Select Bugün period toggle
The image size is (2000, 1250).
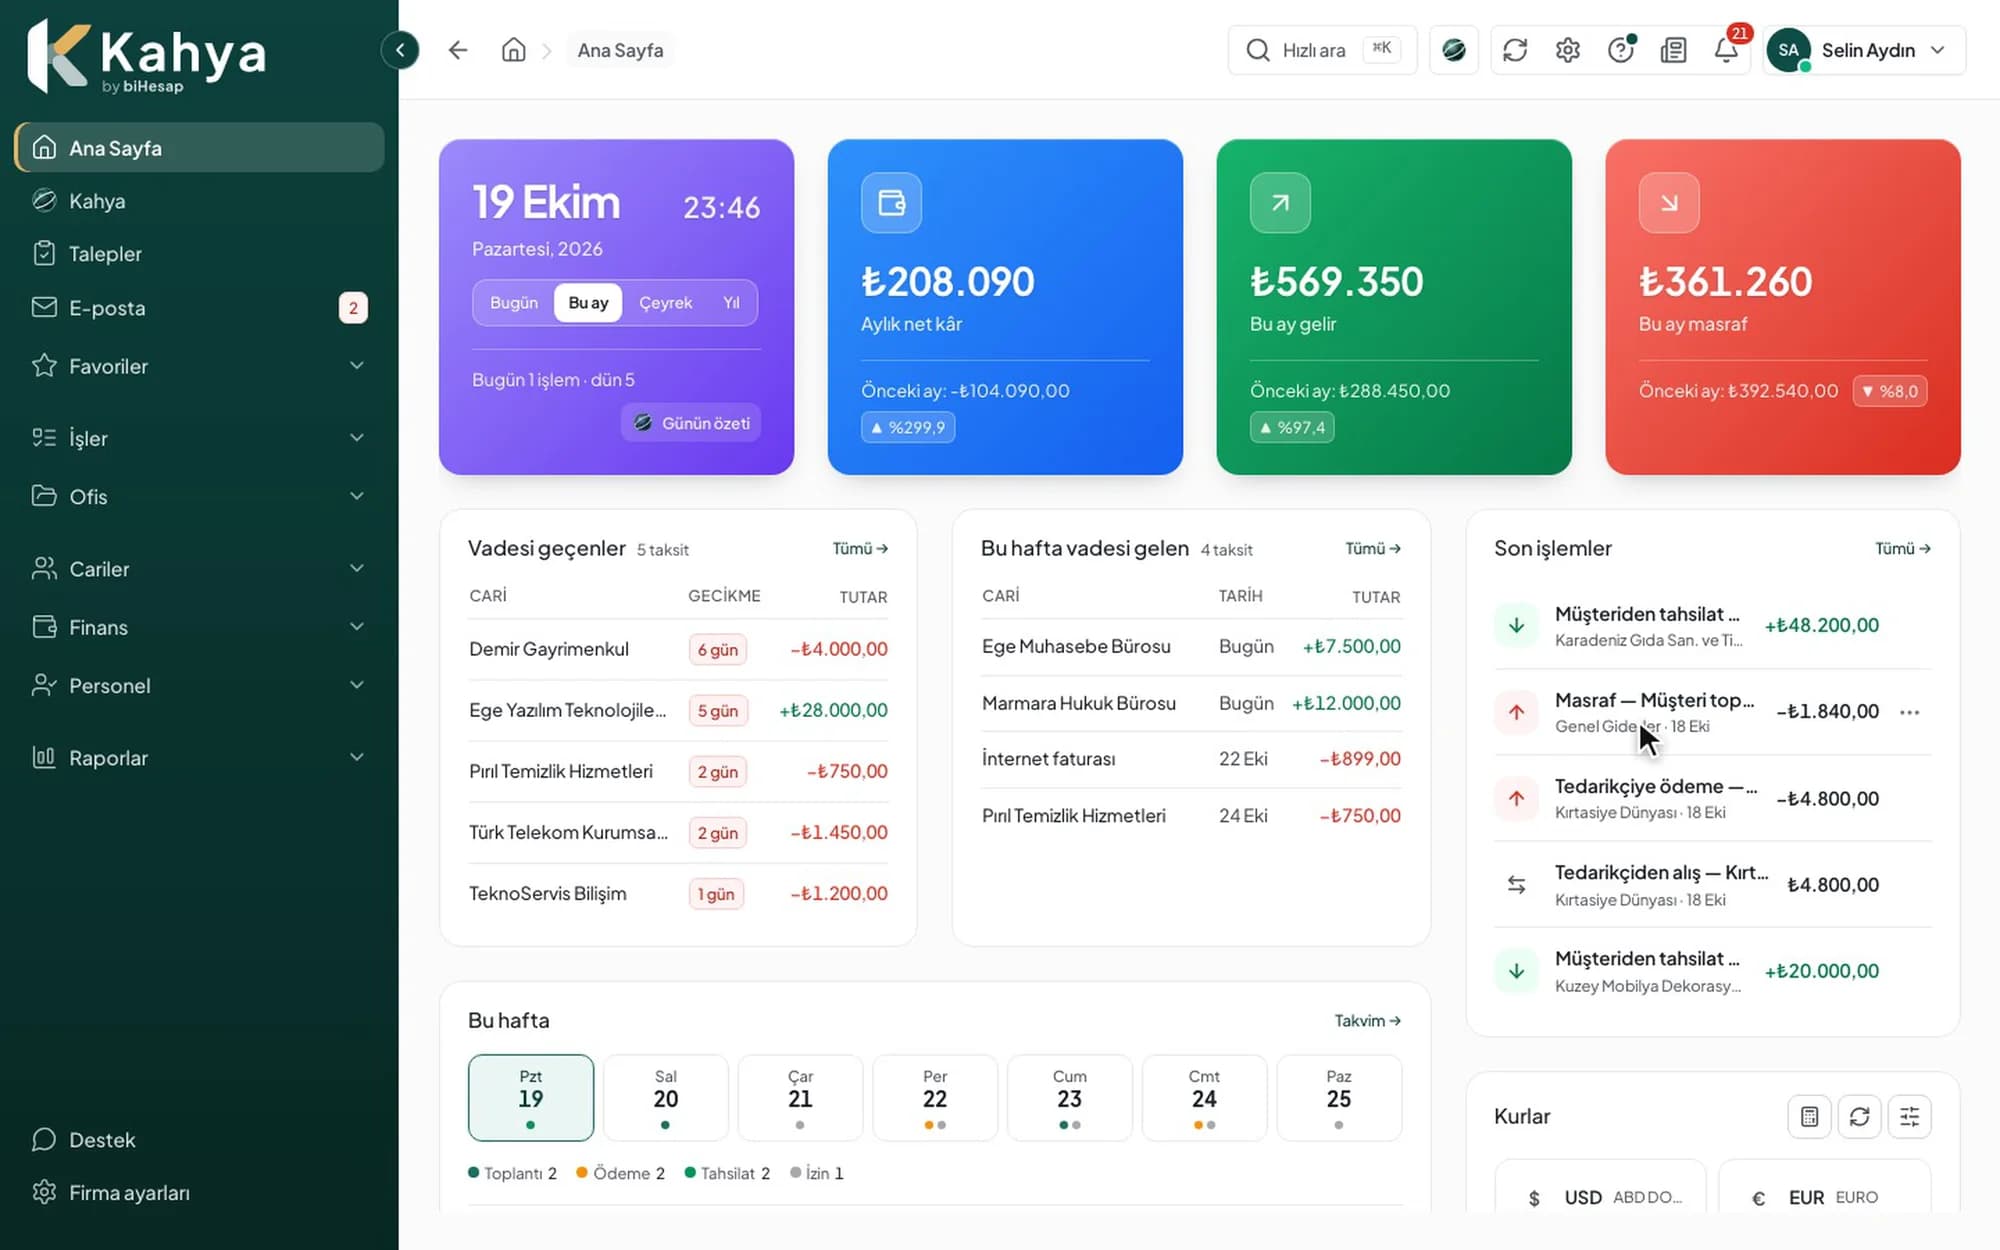(x=514, y=303)
